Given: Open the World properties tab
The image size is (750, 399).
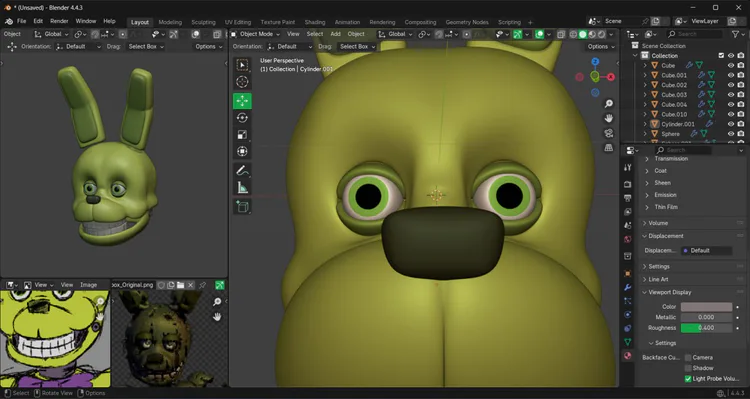Looking at the screenshot, I should 628,239.
